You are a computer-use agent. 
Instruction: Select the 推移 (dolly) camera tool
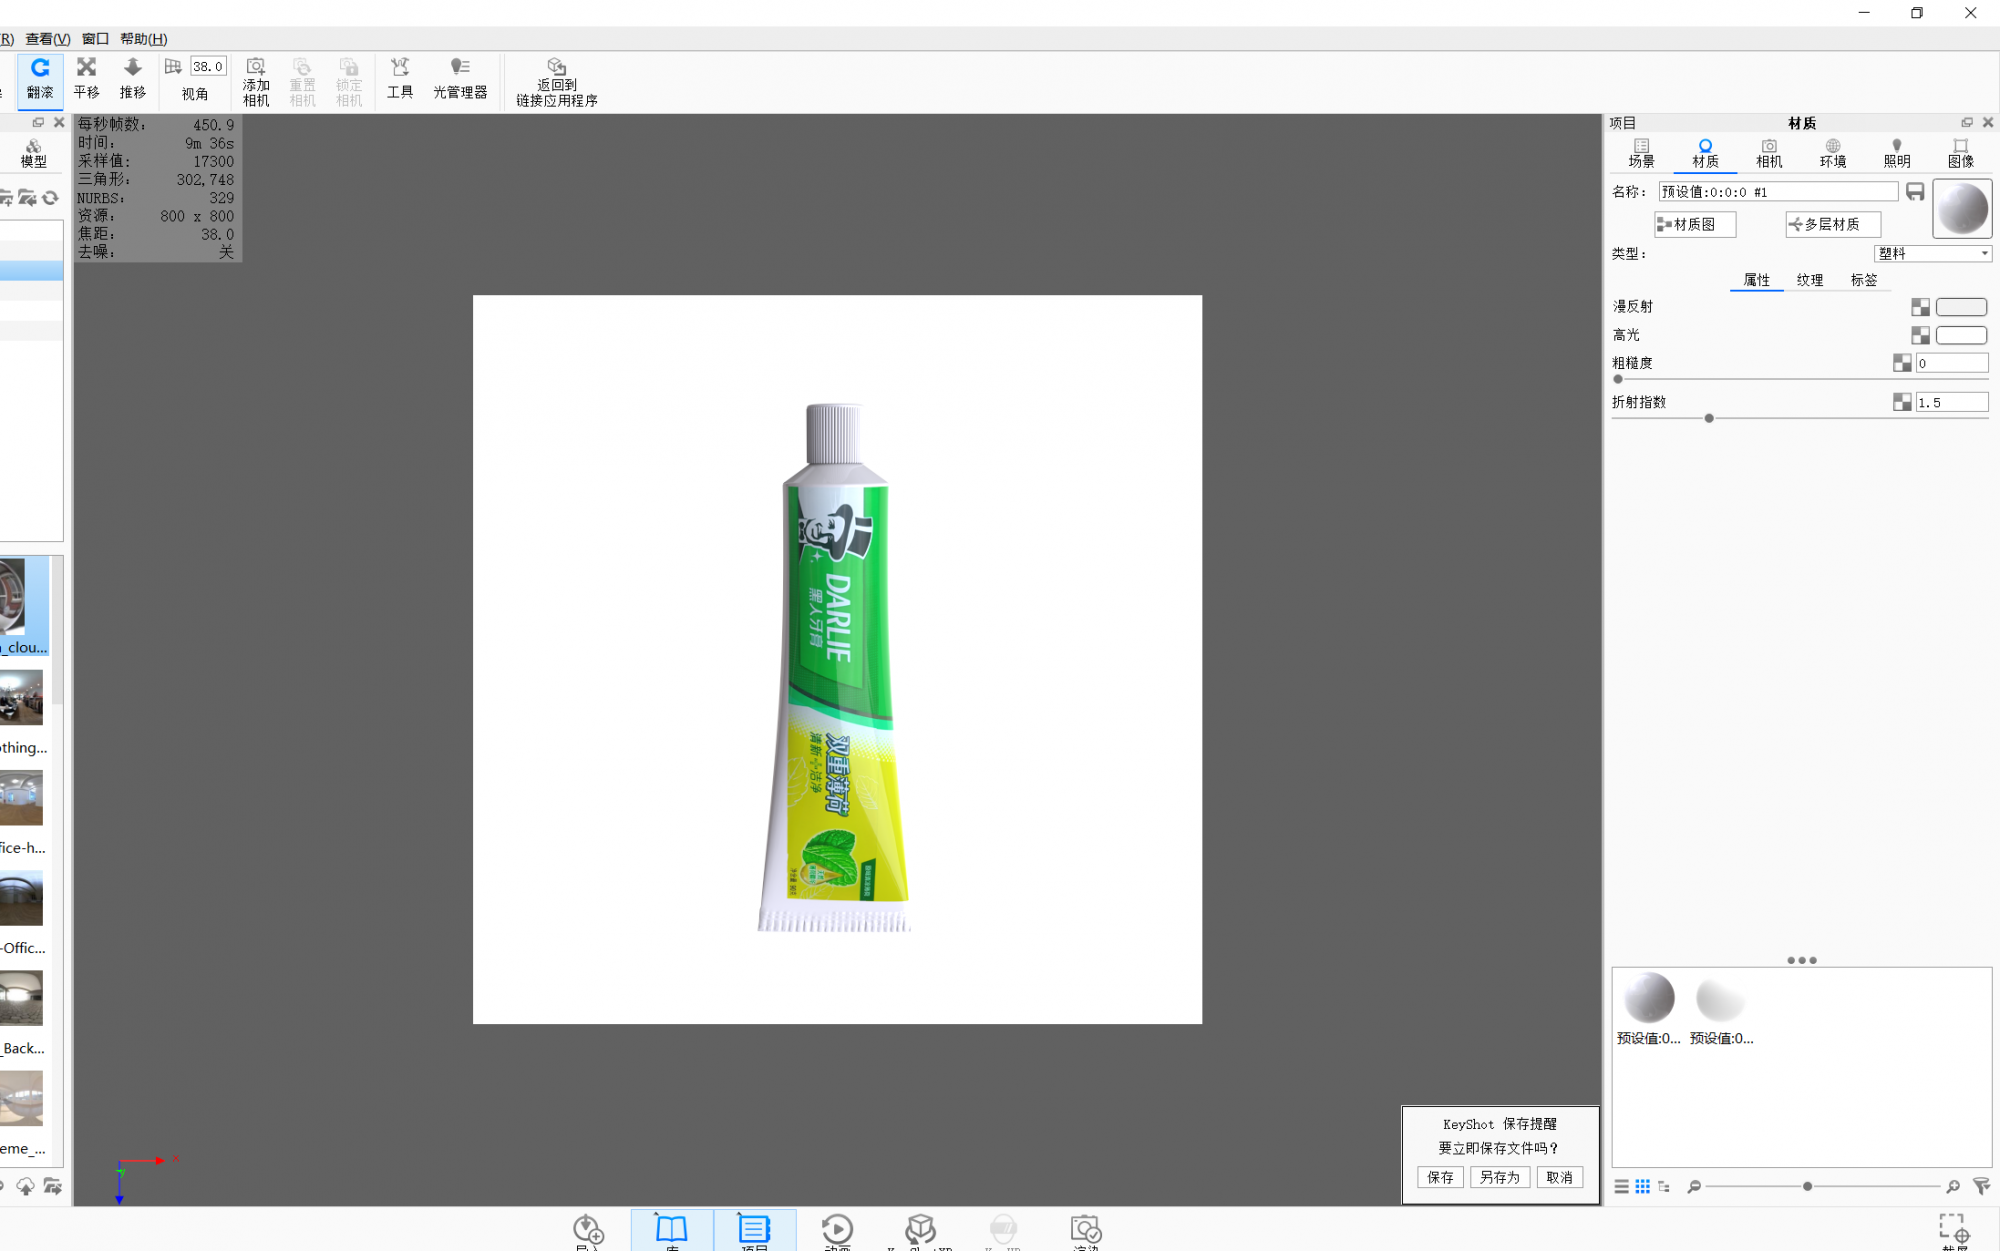[x=133, y=79]
